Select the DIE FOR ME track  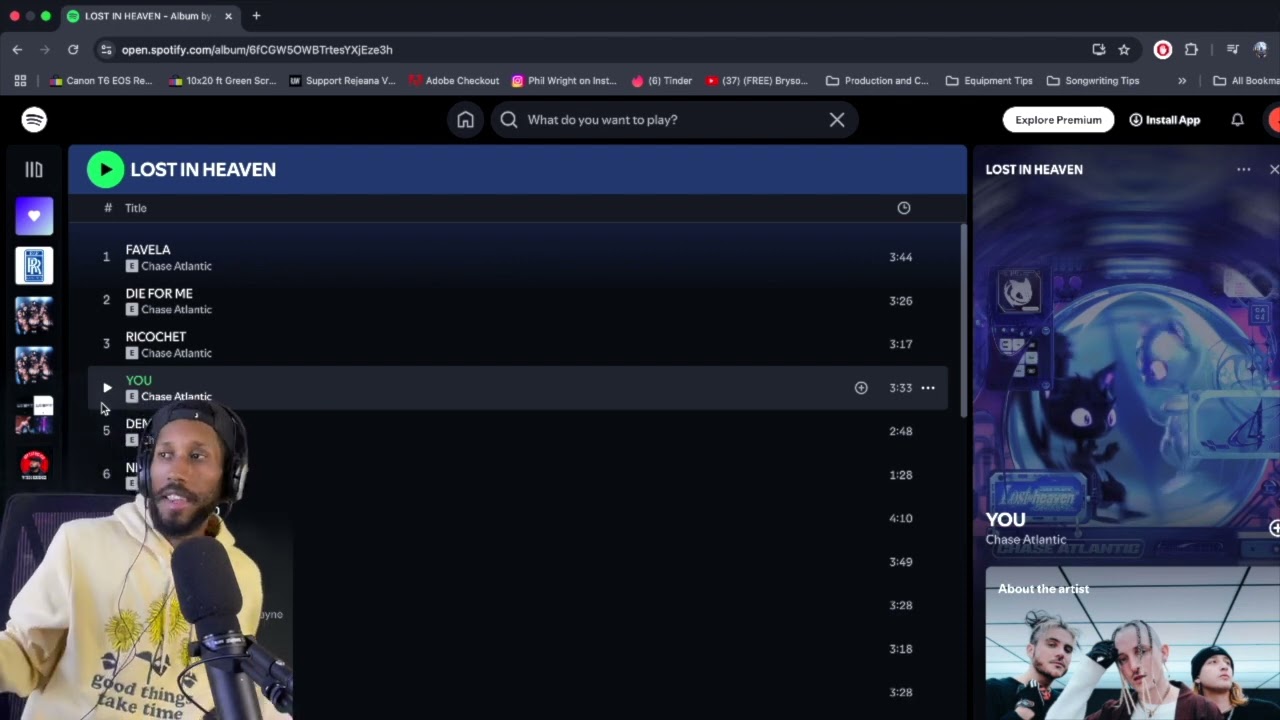pos(517,301)
